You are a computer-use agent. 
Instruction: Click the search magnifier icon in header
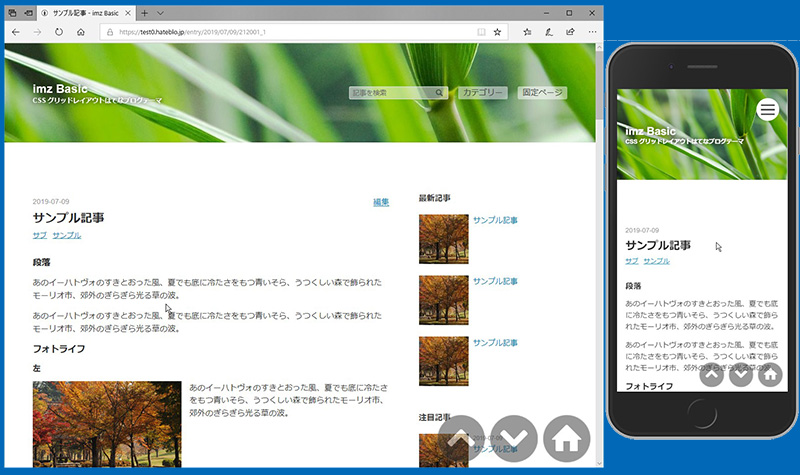click(439, 93)
